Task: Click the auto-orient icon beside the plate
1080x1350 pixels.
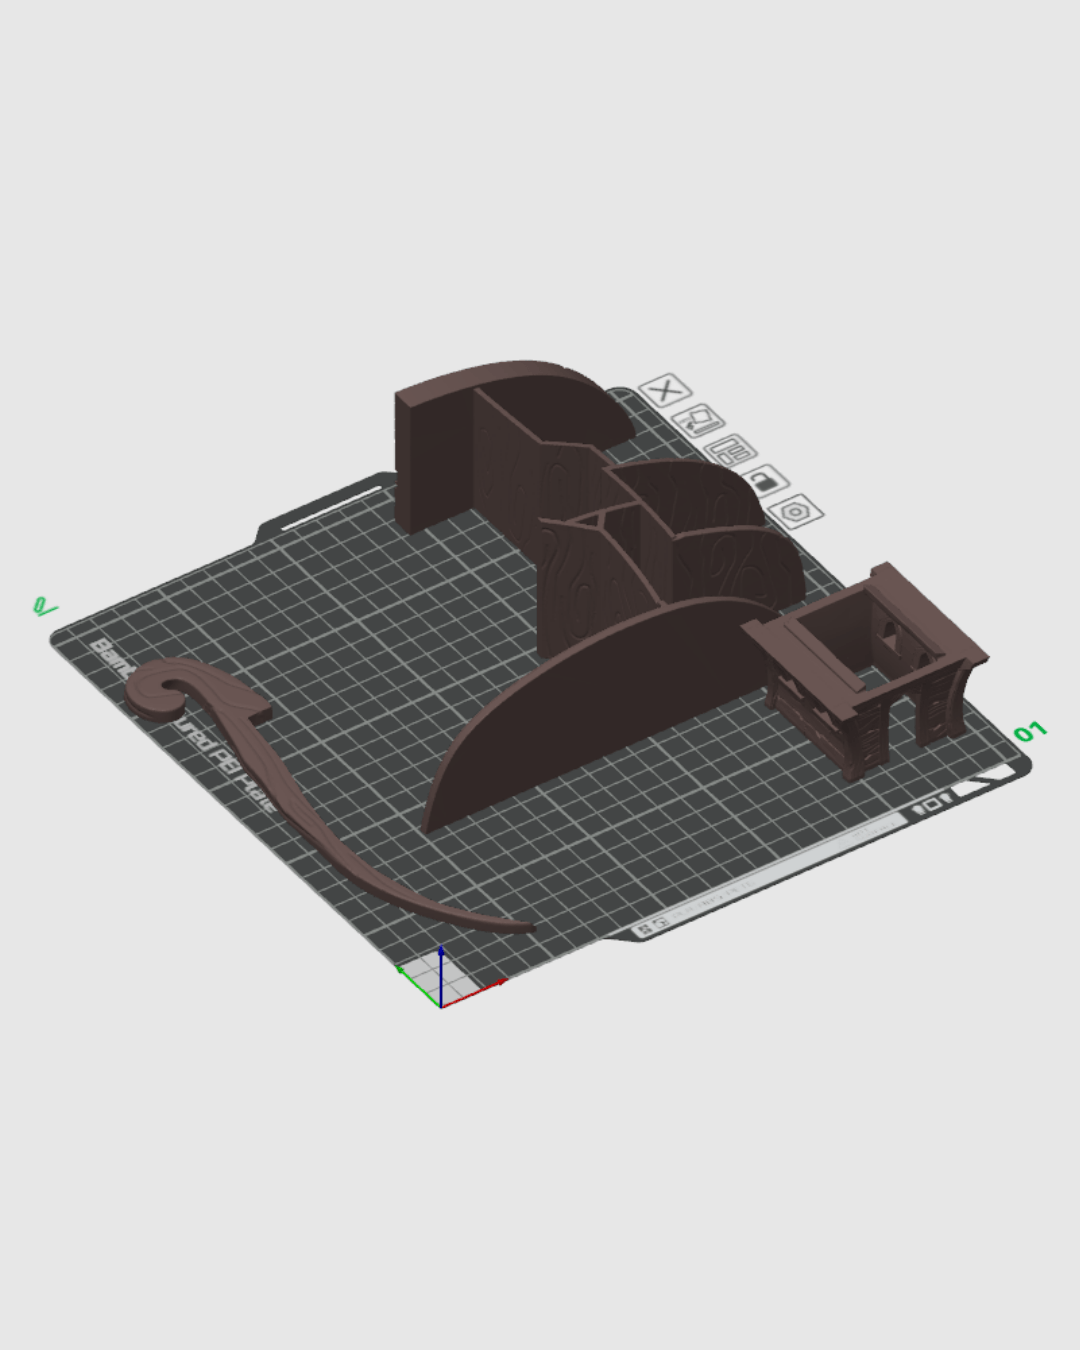Action: [698, 421]
